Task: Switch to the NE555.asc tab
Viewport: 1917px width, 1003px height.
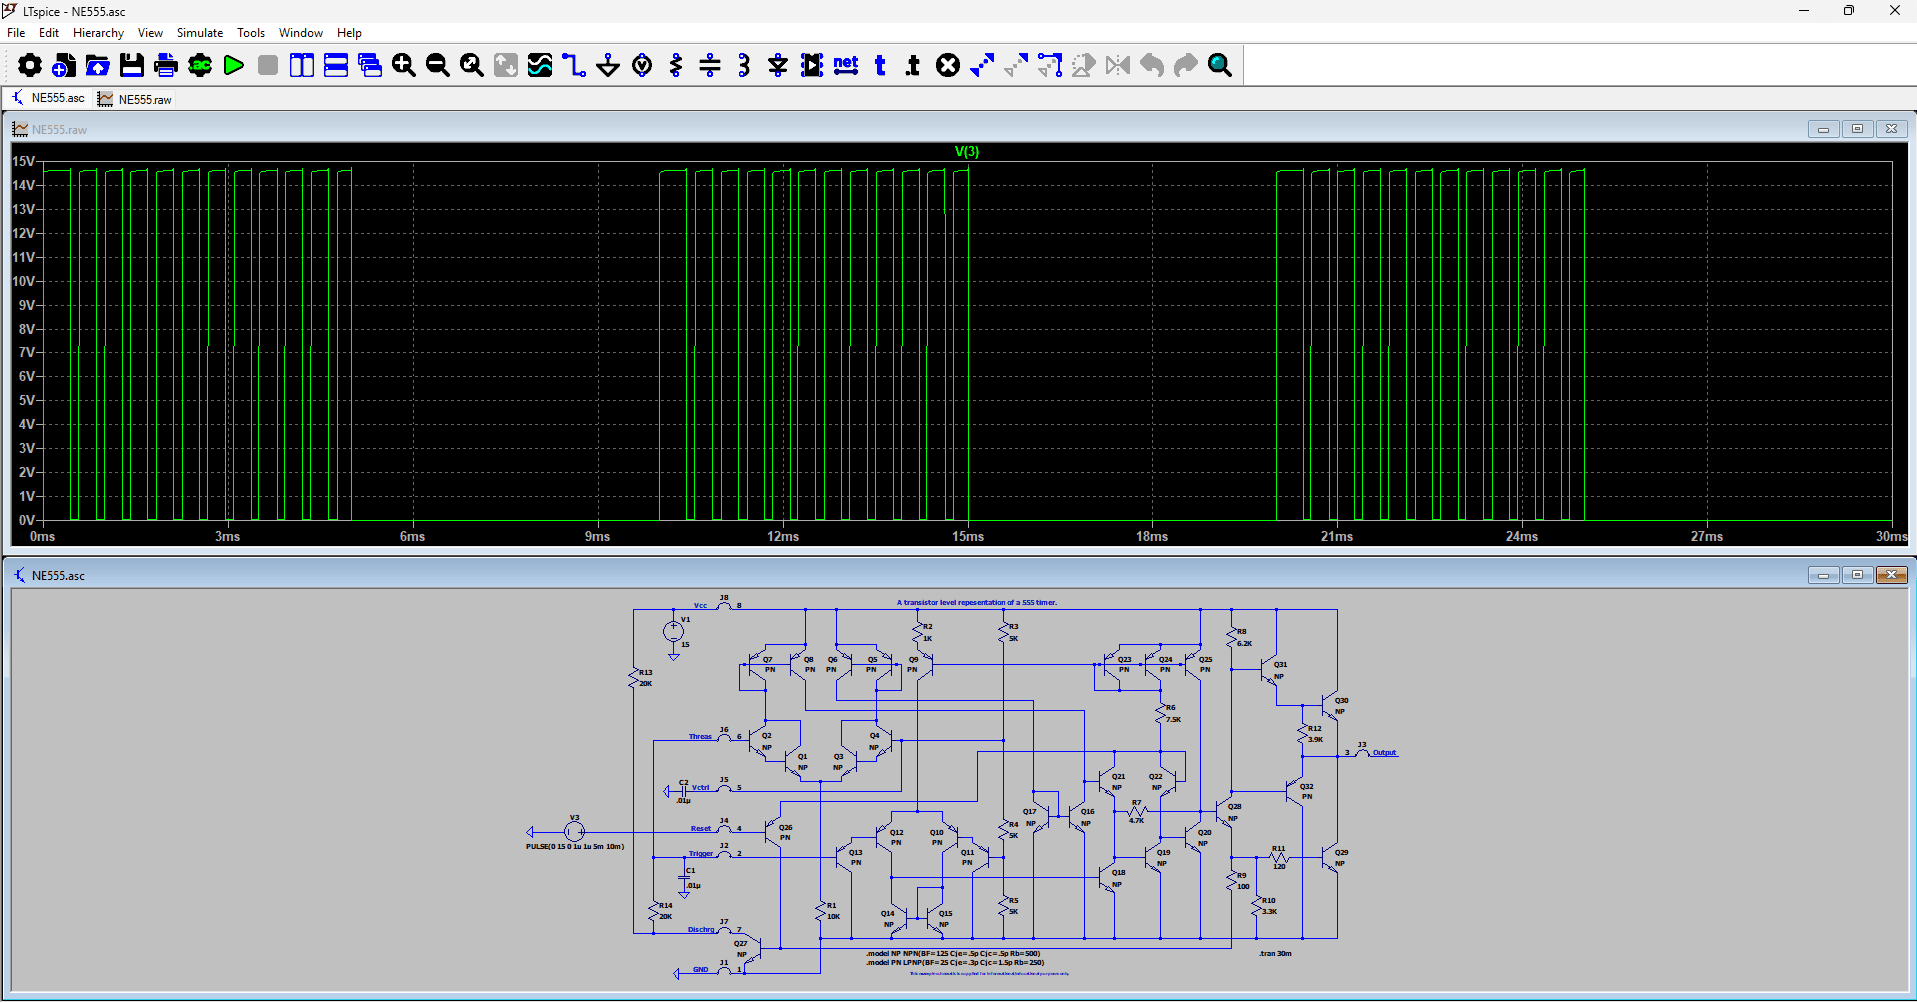Action: (48, 98)
